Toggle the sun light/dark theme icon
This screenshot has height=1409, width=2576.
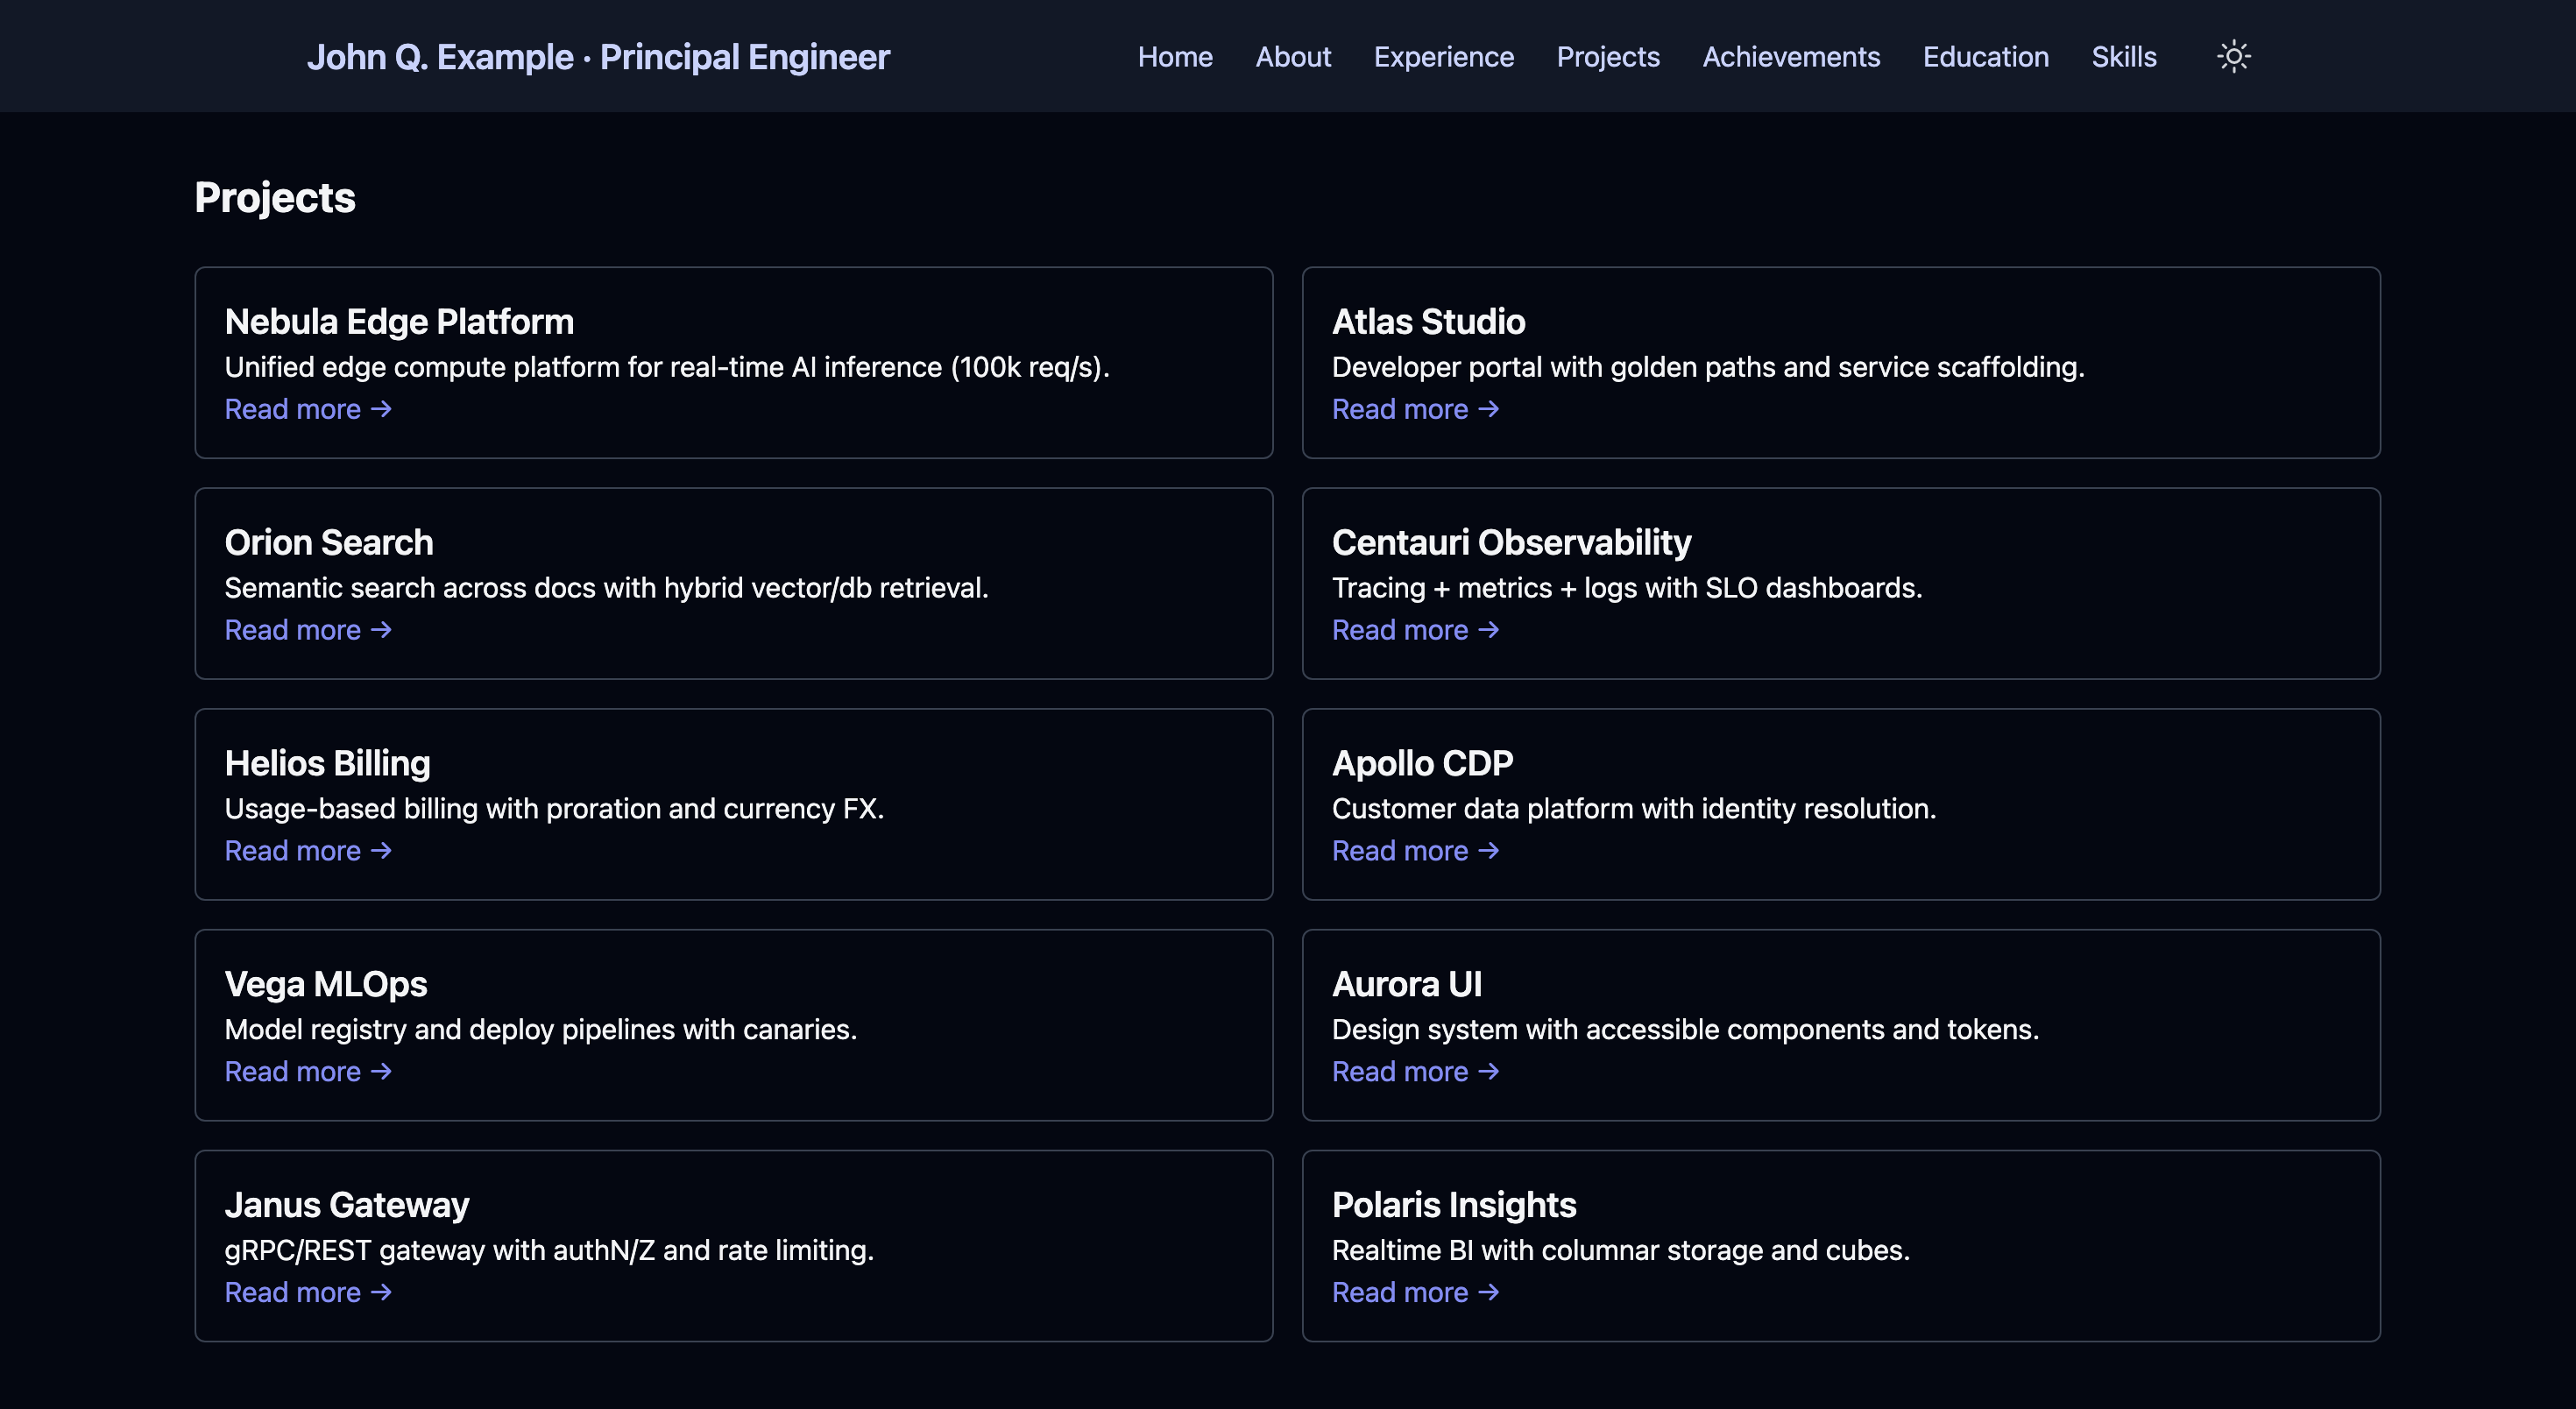2233,56
